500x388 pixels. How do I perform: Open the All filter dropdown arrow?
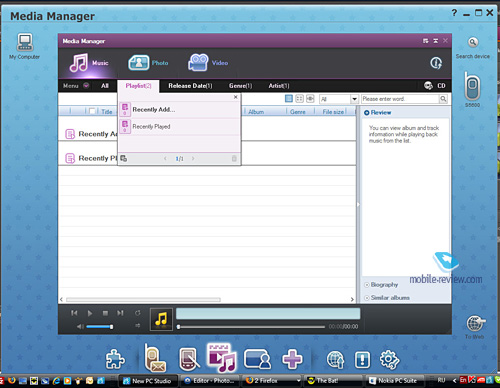(x=354, y=99)
